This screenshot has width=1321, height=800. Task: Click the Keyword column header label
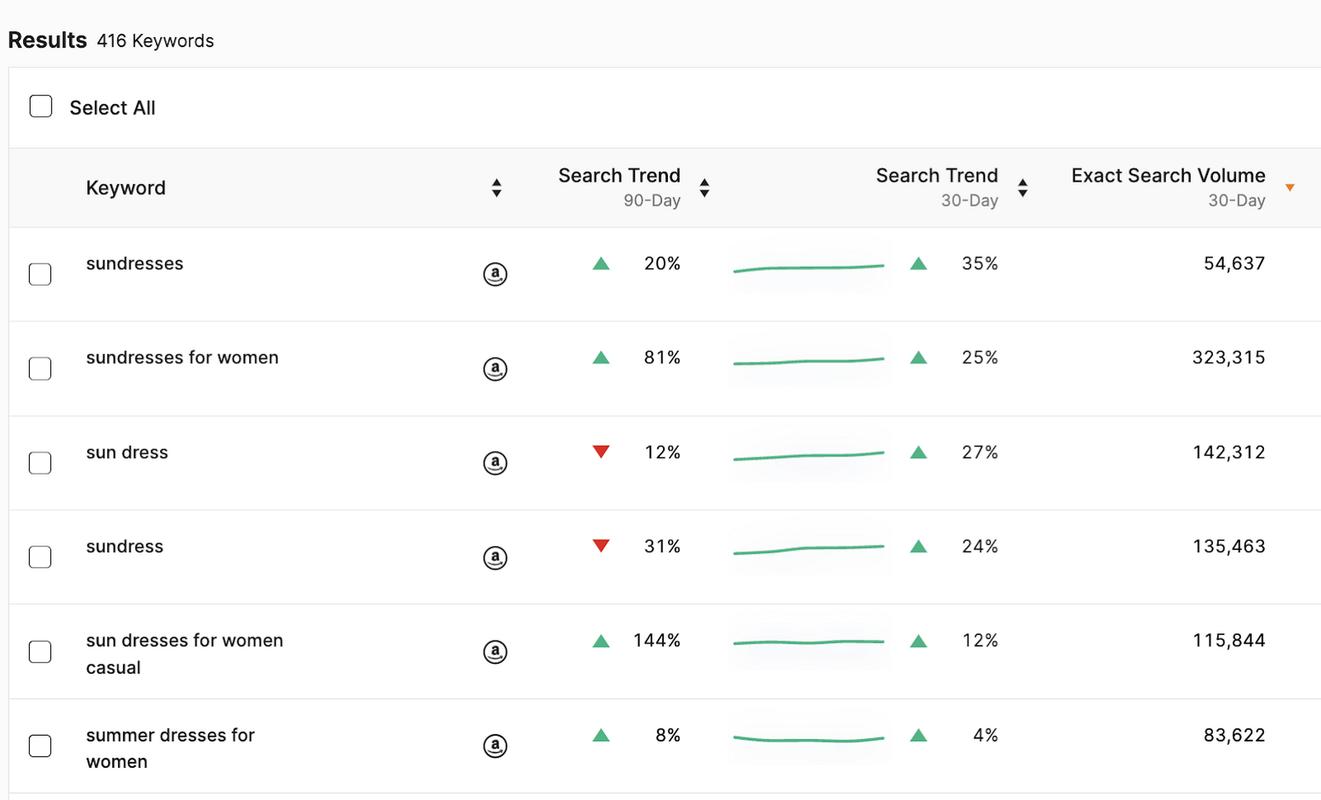(x=126, y=188)
